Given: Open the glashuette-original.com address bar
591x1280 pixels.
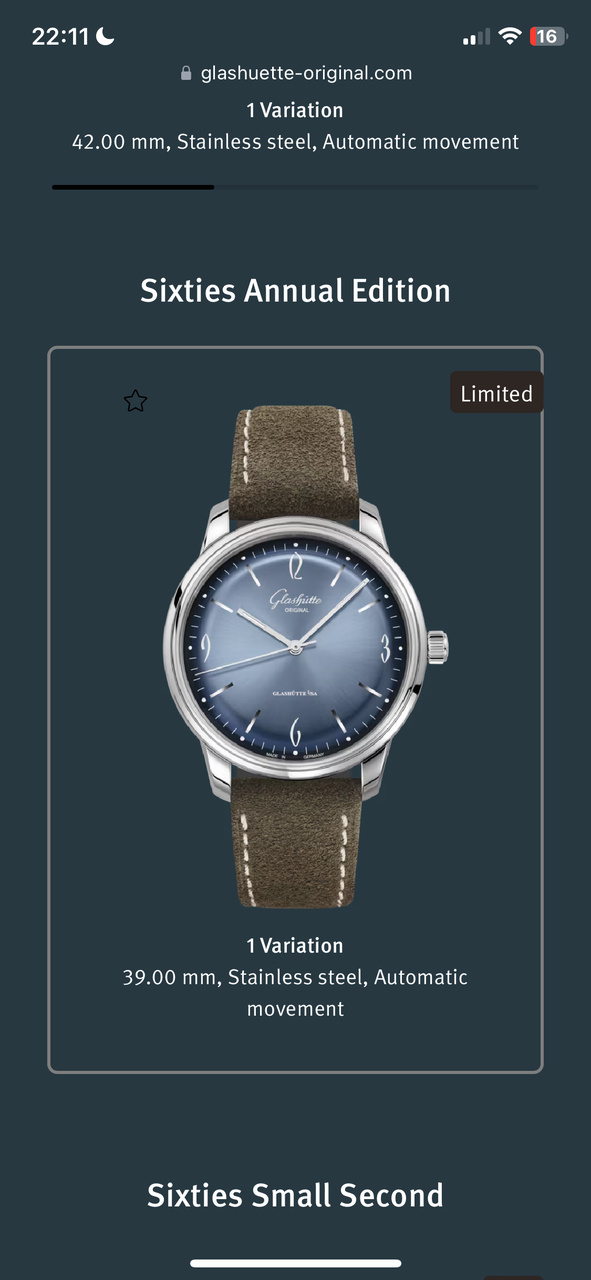Looking at the screenshot, I should pyautogui.click(x=296, y=73).
